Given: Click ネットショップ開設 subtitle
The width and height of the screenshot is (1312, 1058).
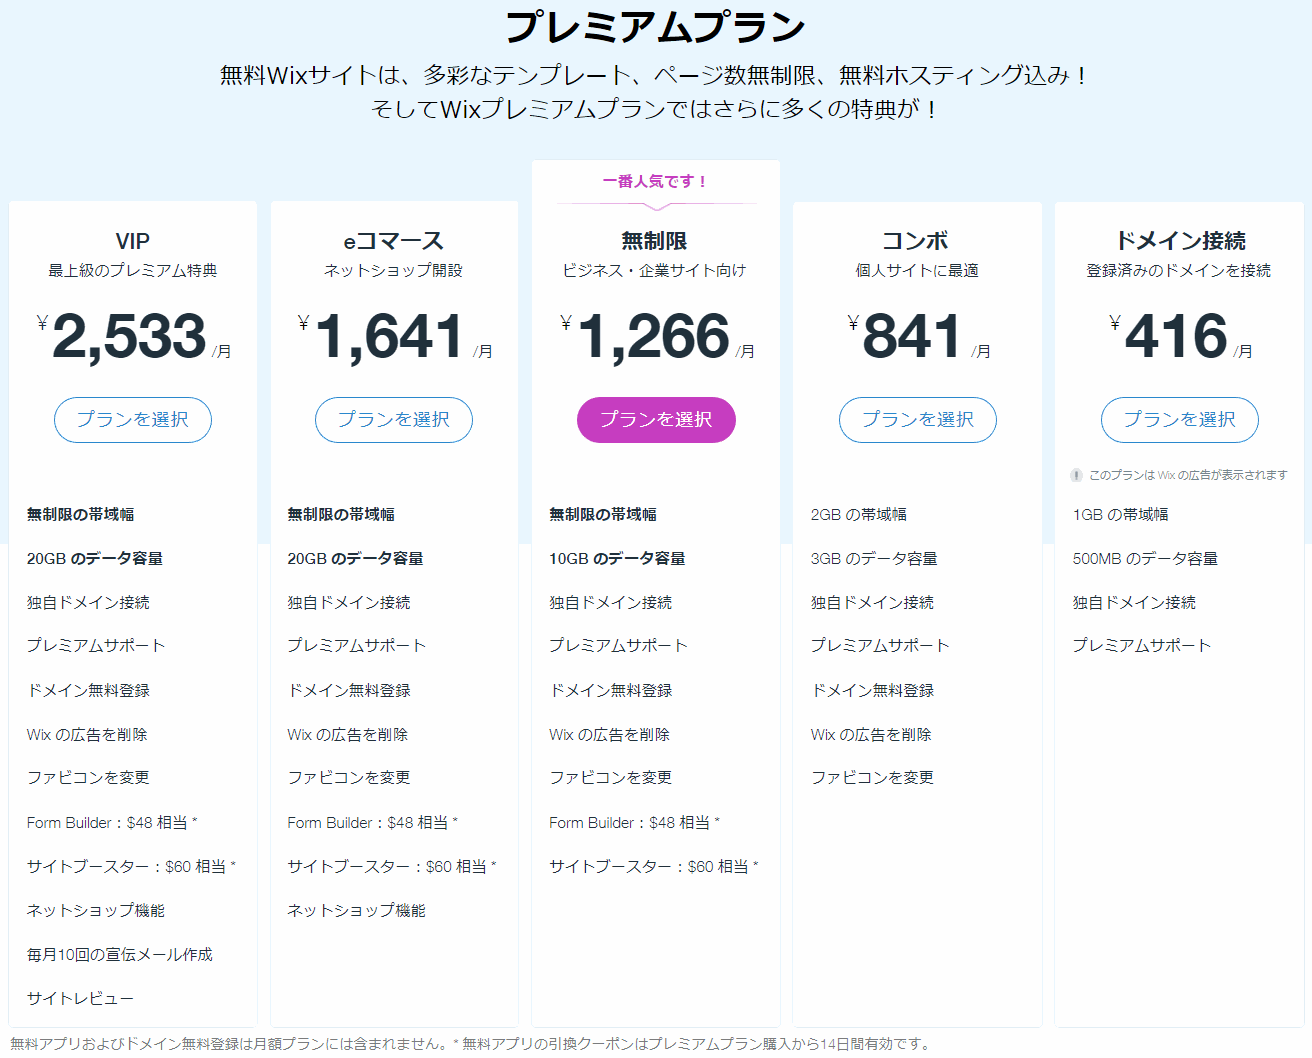Looking at the screenshot, I should [x=394, y=271].
